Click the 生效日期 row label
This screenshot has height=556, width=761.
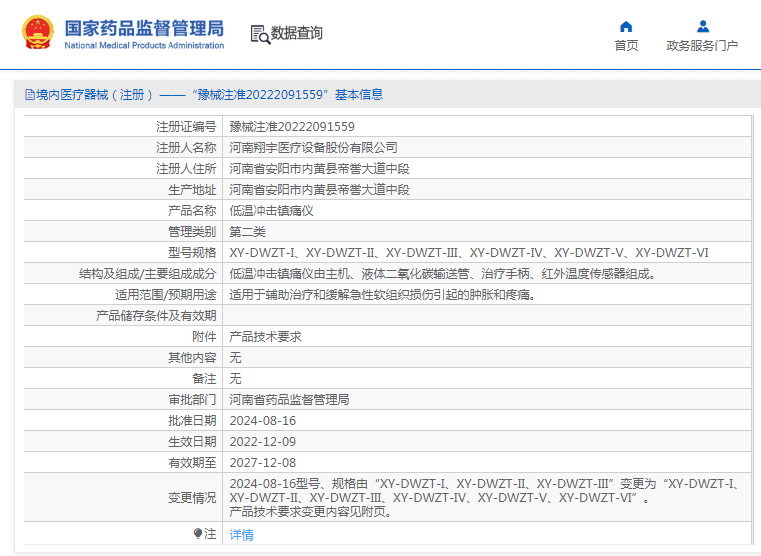point(192,442)
